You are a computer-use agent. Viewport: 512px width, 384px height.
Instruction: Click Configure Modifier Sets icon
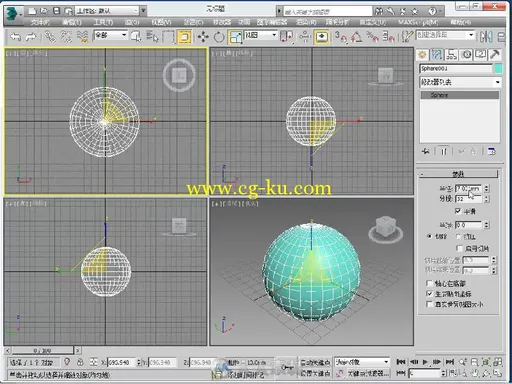pos(492,152)
